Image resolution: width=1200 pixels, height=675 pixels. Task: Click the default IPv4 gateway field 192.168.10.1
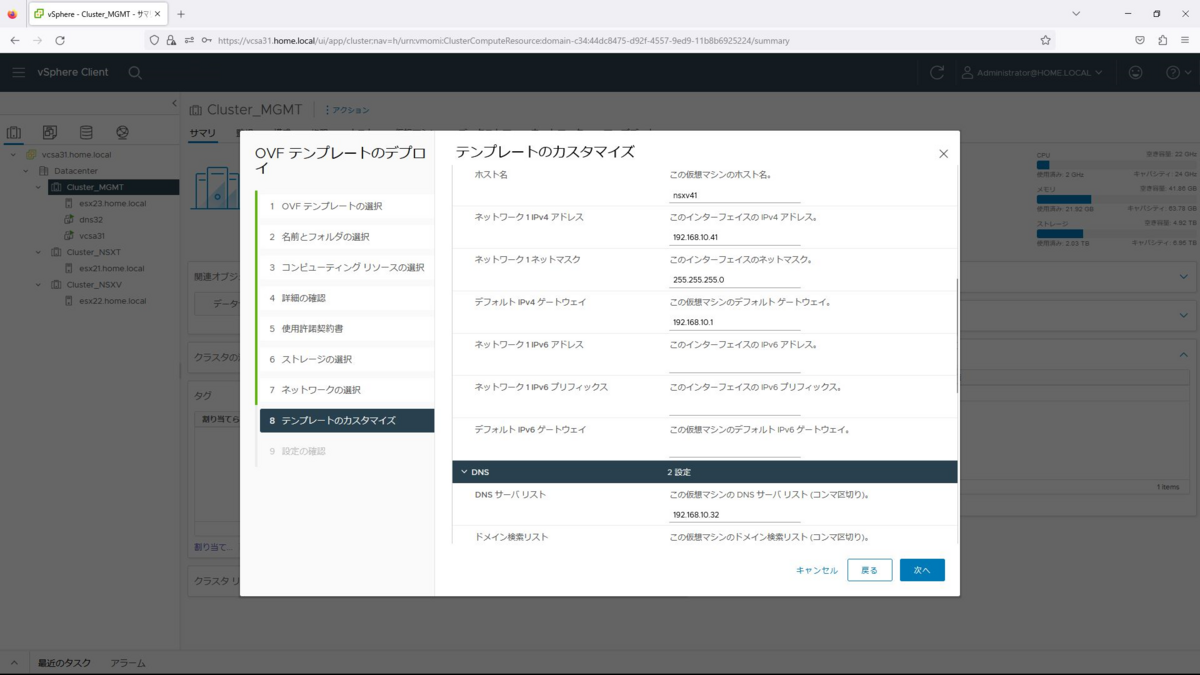tap(734, 322)
